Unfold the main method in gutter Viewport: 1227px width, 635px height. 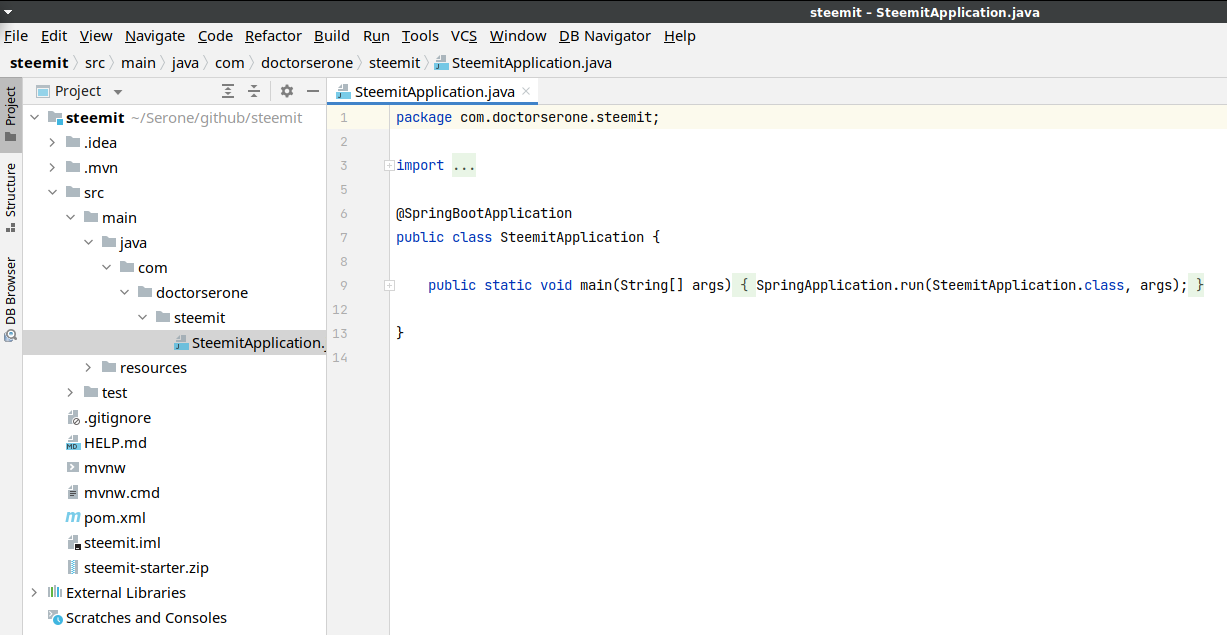point(389,286)
